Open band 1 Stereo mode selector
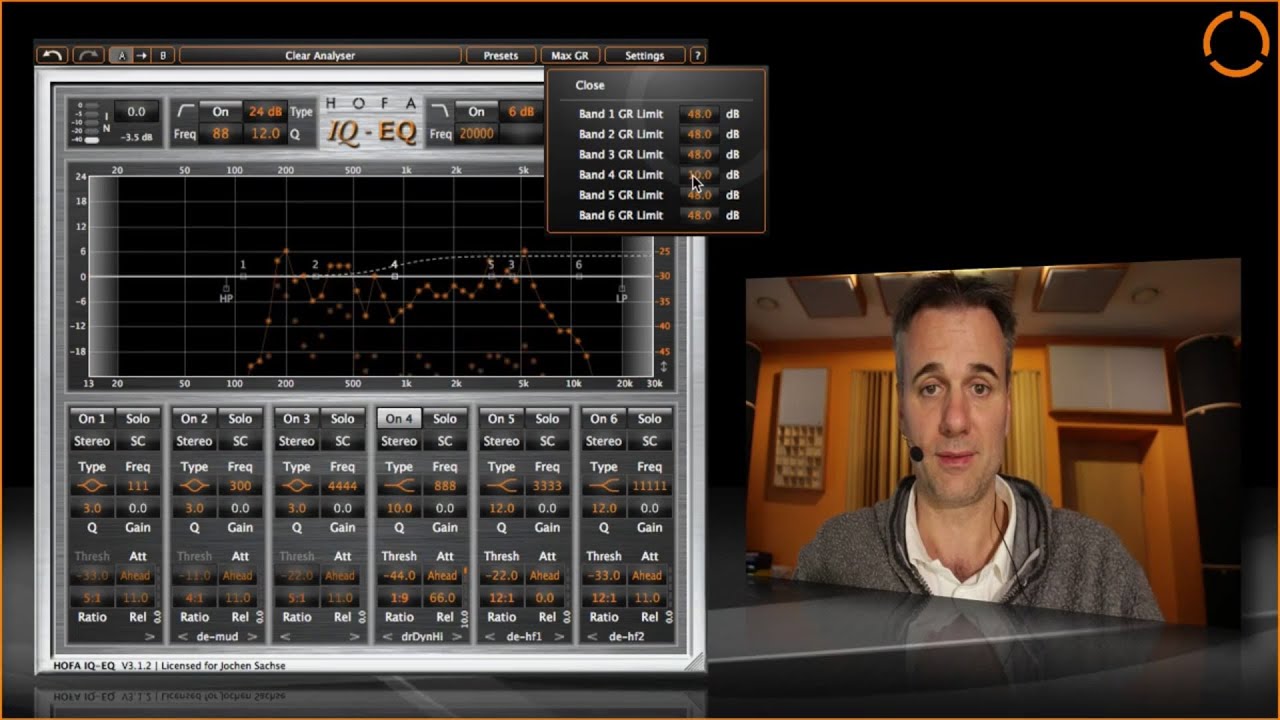The image size is (1280, 720). pos(92,441)
